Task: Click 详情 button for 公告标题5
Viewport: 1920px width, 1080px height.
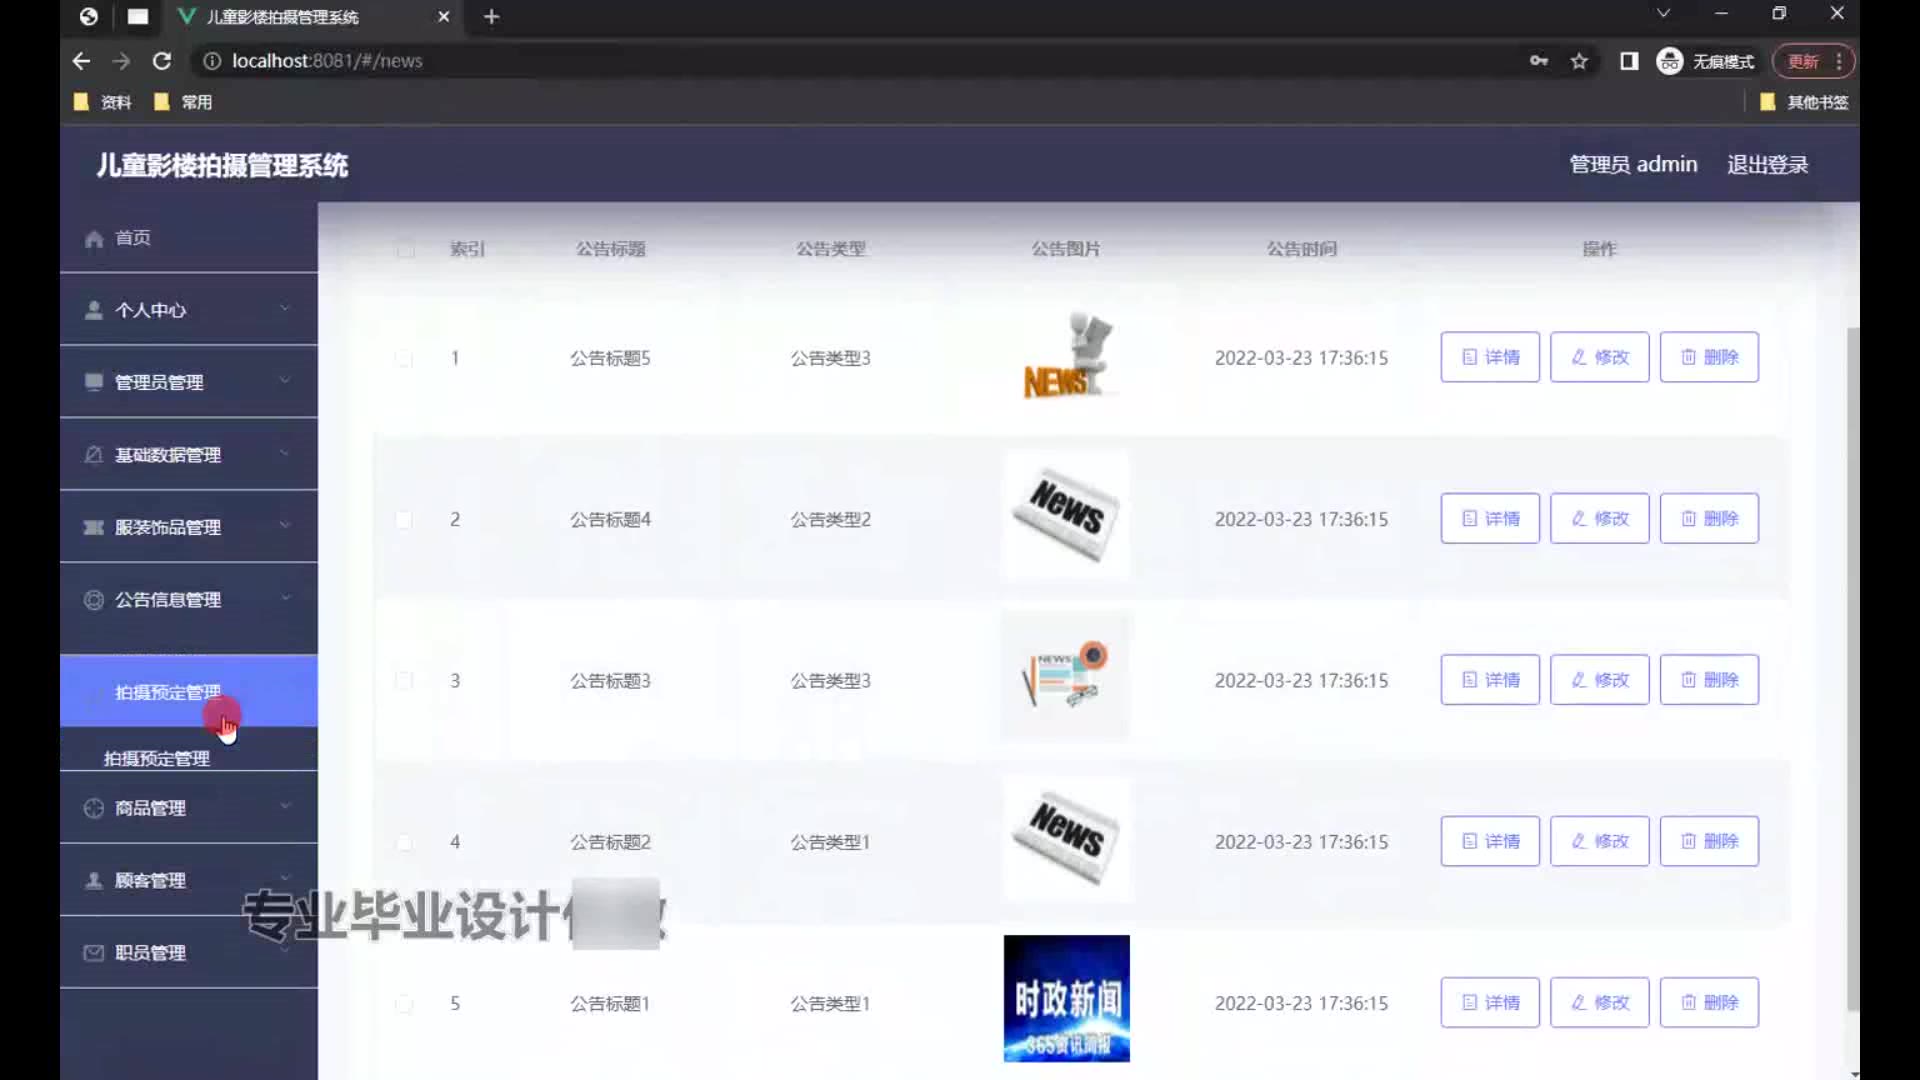Action: pyautogui.click(x=1490, y=357)
